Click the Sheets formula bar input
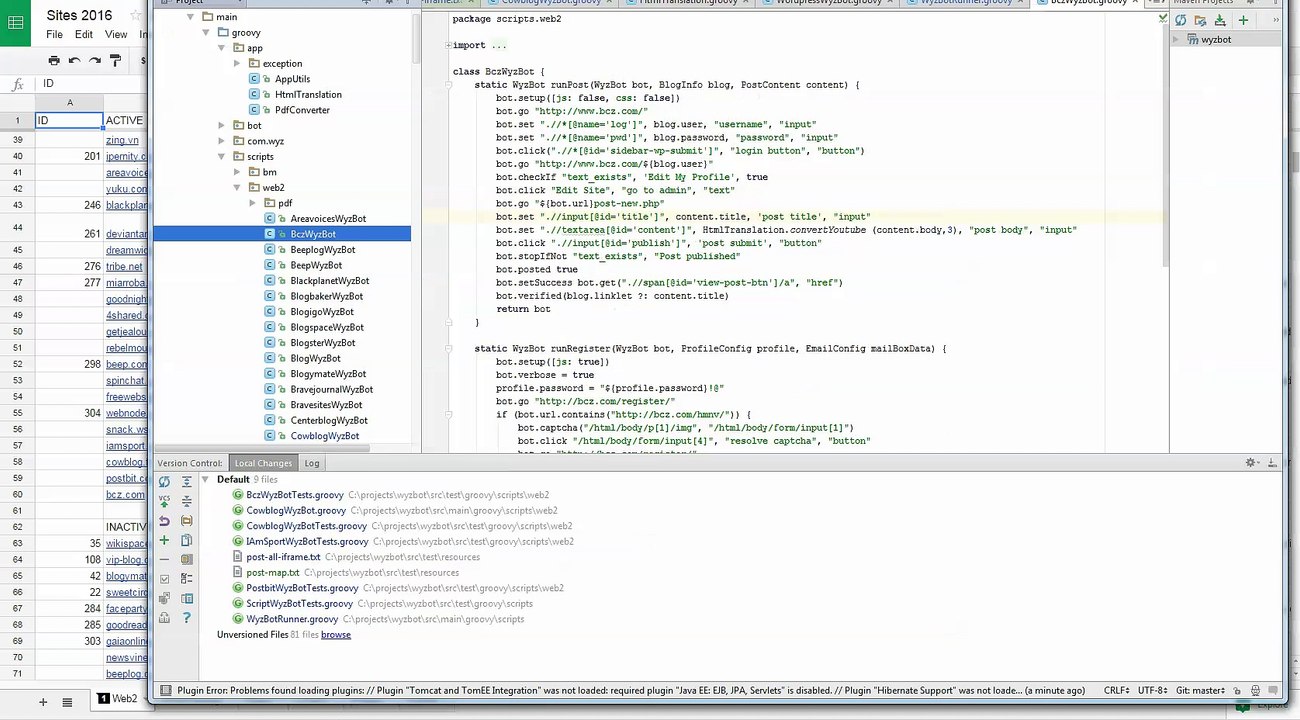 pos(92,84)
